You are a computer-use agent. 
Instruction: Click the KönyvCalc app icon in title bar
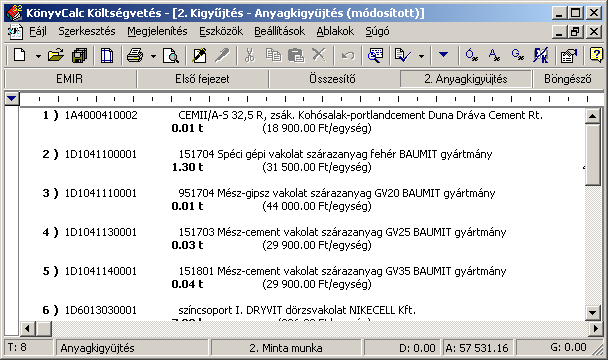point(14,13)
